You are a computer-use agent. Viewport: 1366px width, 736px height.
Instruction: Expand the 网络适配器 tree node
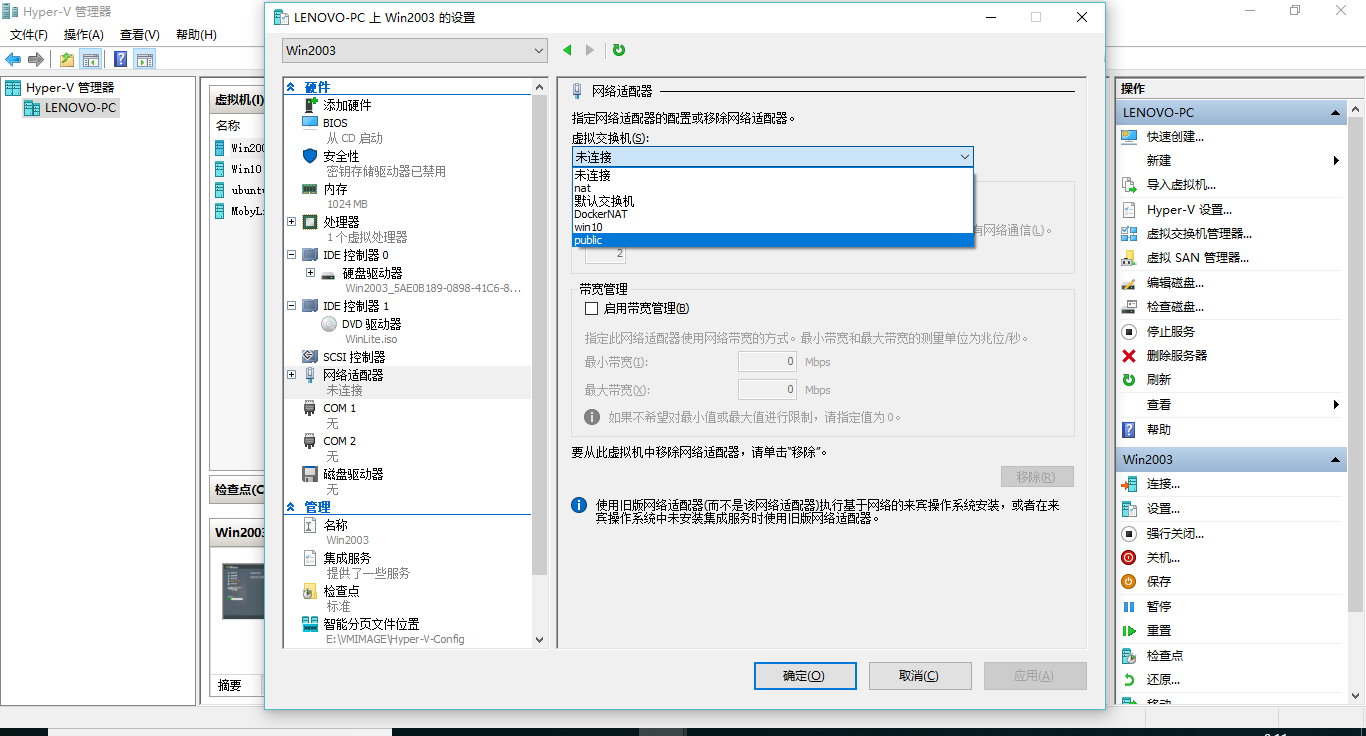coord(291,375)
